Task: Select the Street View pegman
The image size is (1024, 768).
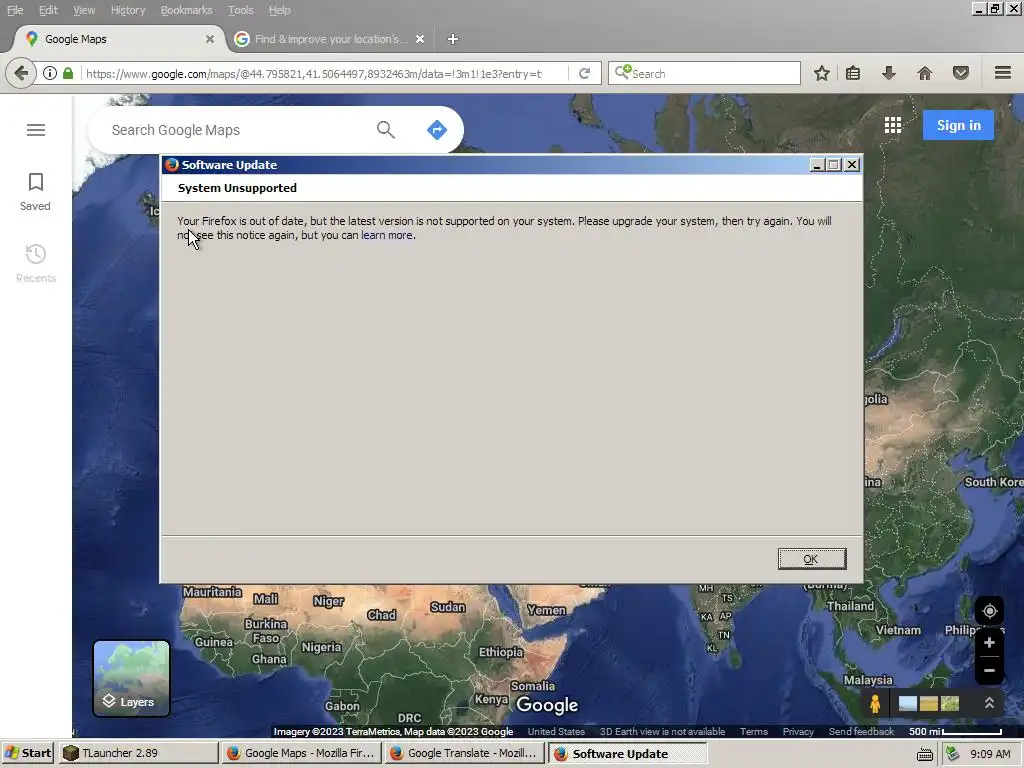Action: click(x=875, y=703)
